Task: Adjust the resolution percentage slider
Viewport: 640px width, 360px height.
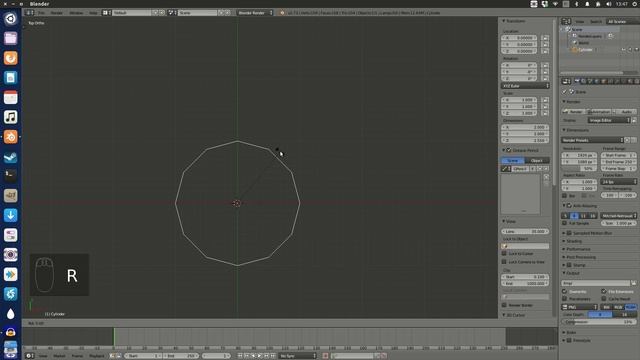Action: click(x=579, y=168)
